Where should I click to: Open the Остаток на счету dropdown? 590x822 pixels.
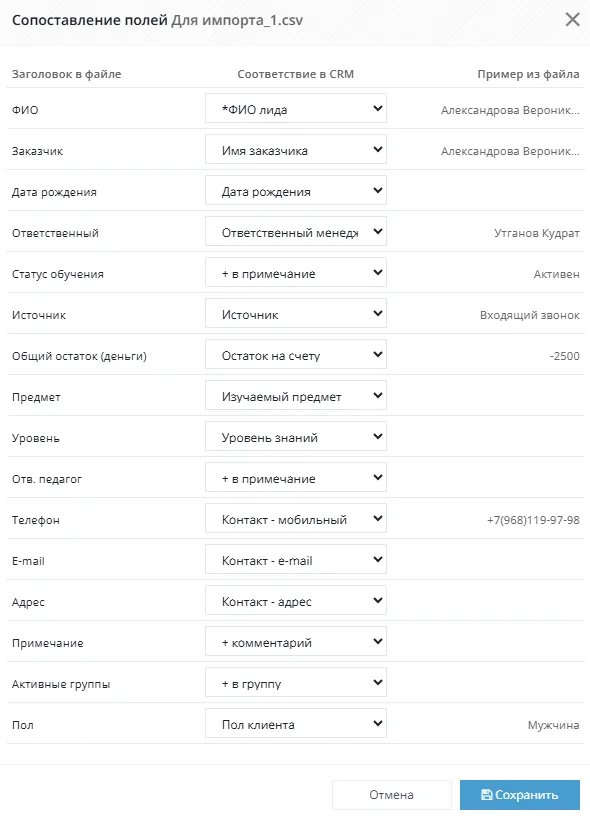296,354
